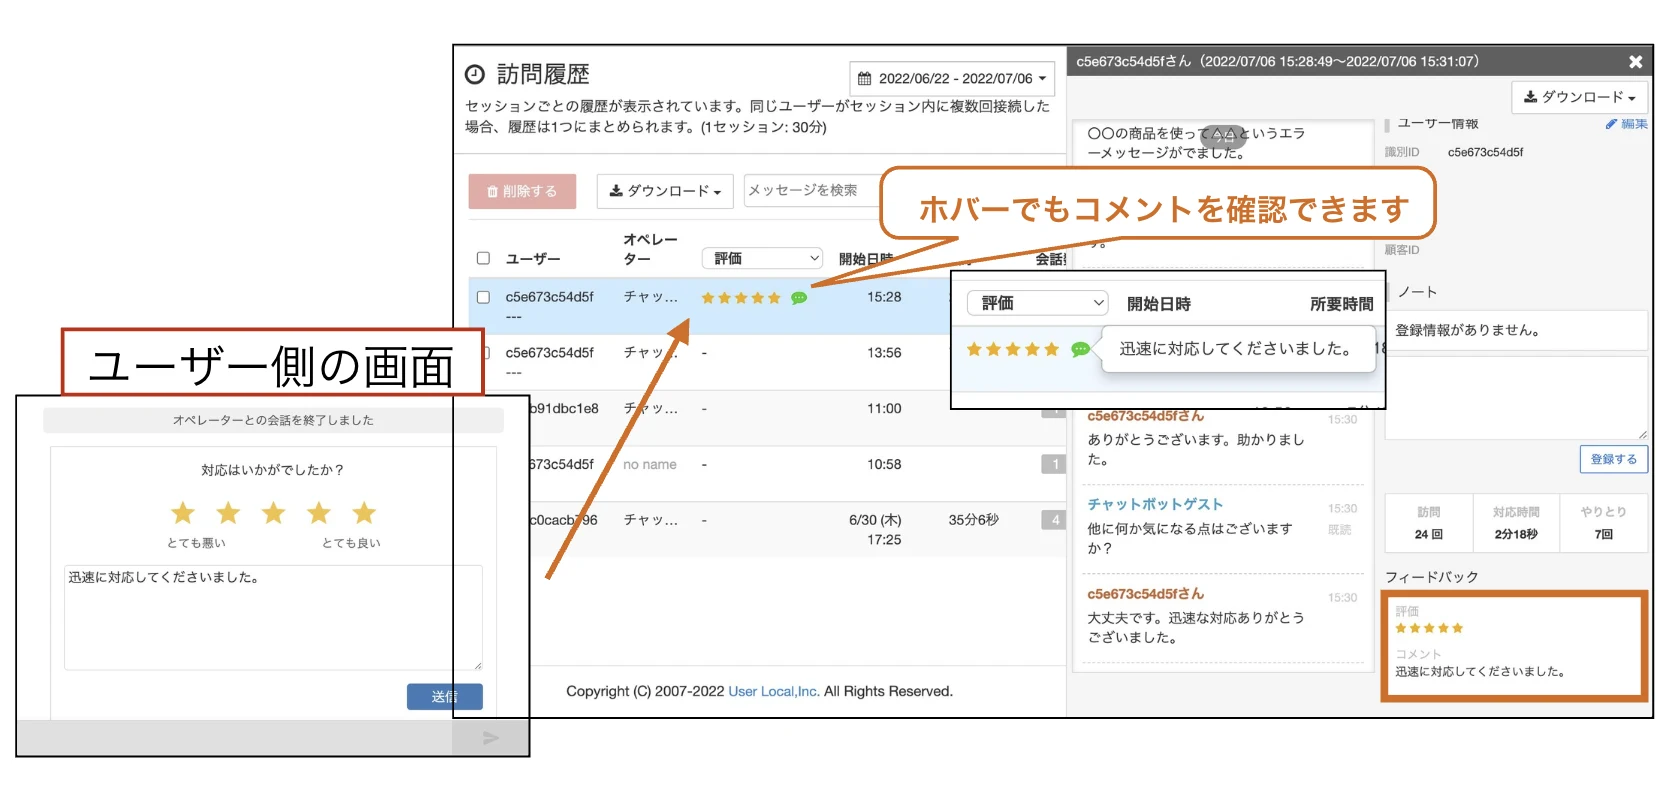Click the green comment bubble in zoomed inset
This screenshot has height=792, width=1674.
1080,349
